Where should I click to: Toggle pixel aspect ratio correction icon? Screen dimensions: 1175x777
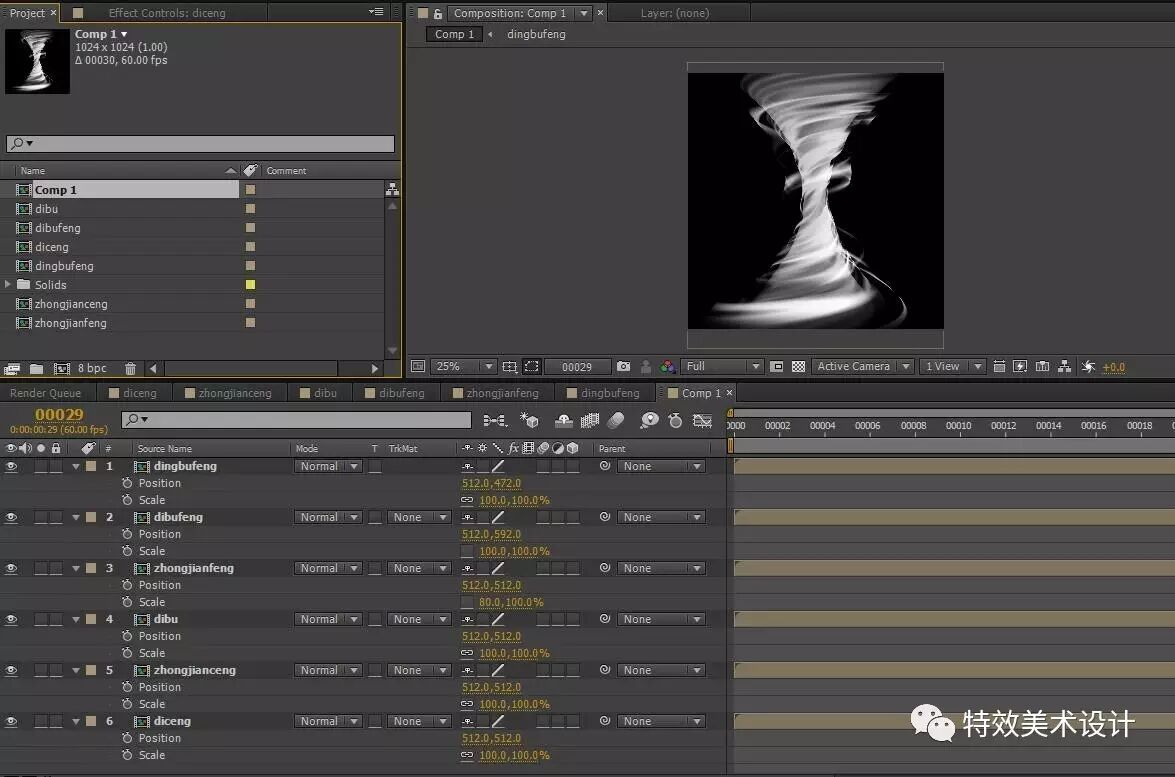pyautogui.click(x=999, y=366)
